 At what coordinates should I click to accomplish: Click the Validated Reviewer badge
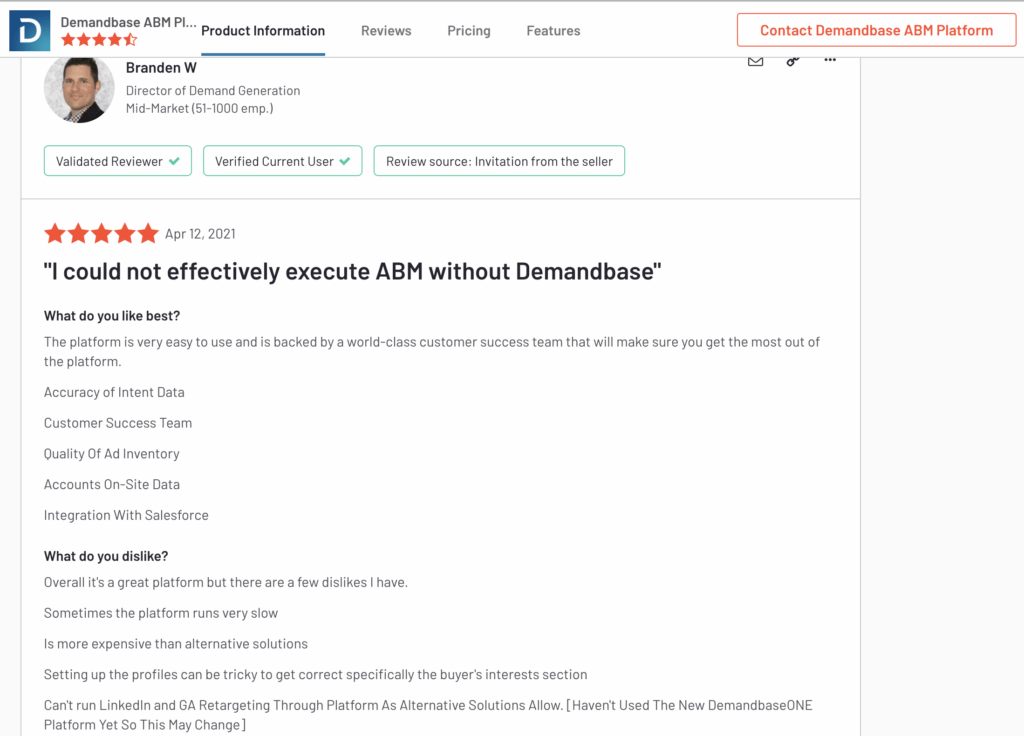click(118, 161)
